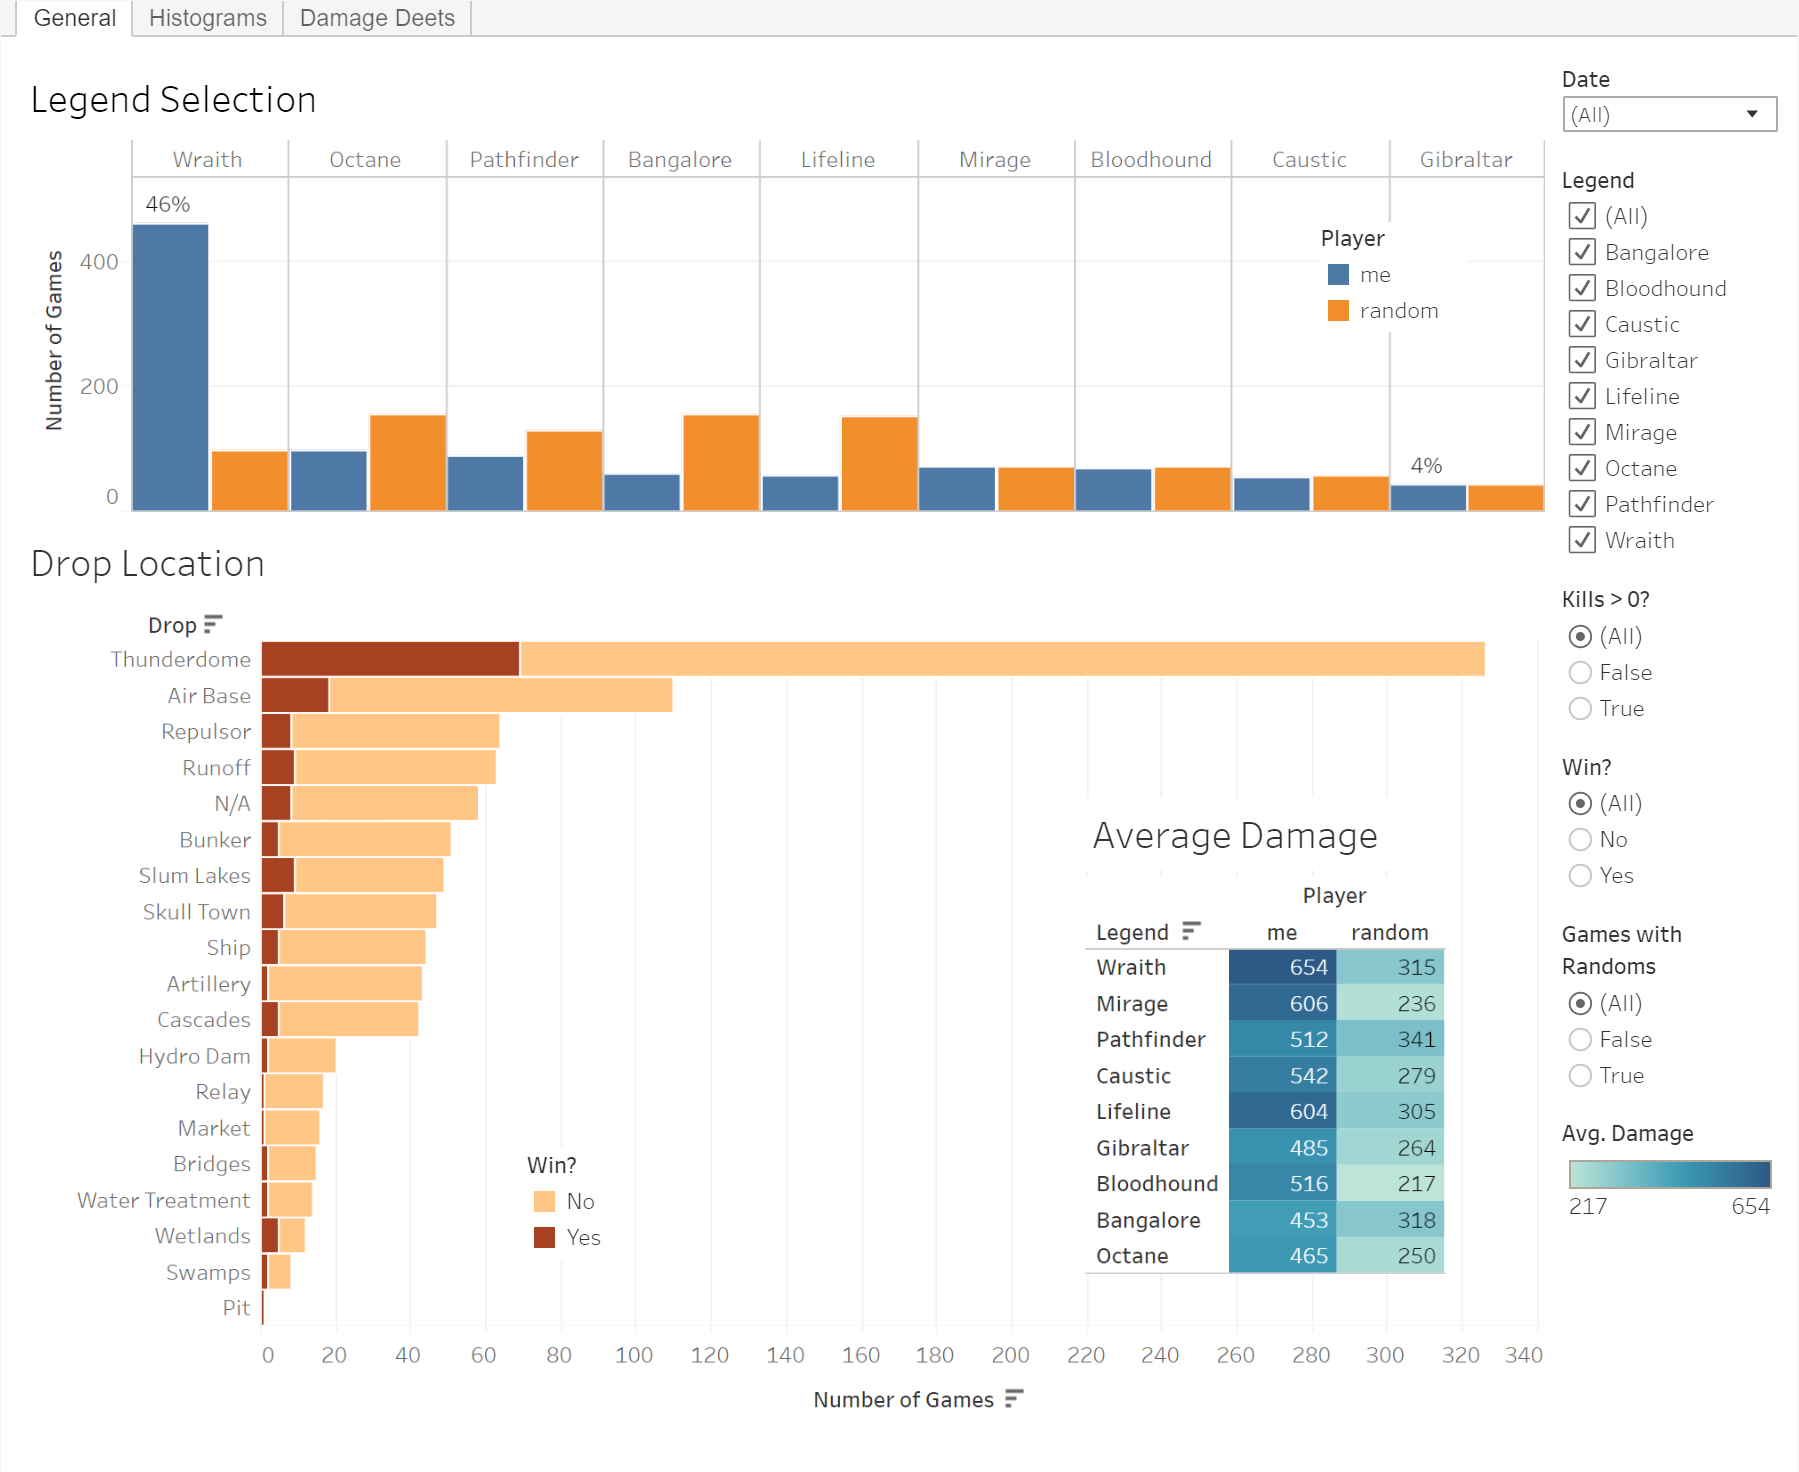Select True under Kills > 0 filter

(x=1580, y=709)
